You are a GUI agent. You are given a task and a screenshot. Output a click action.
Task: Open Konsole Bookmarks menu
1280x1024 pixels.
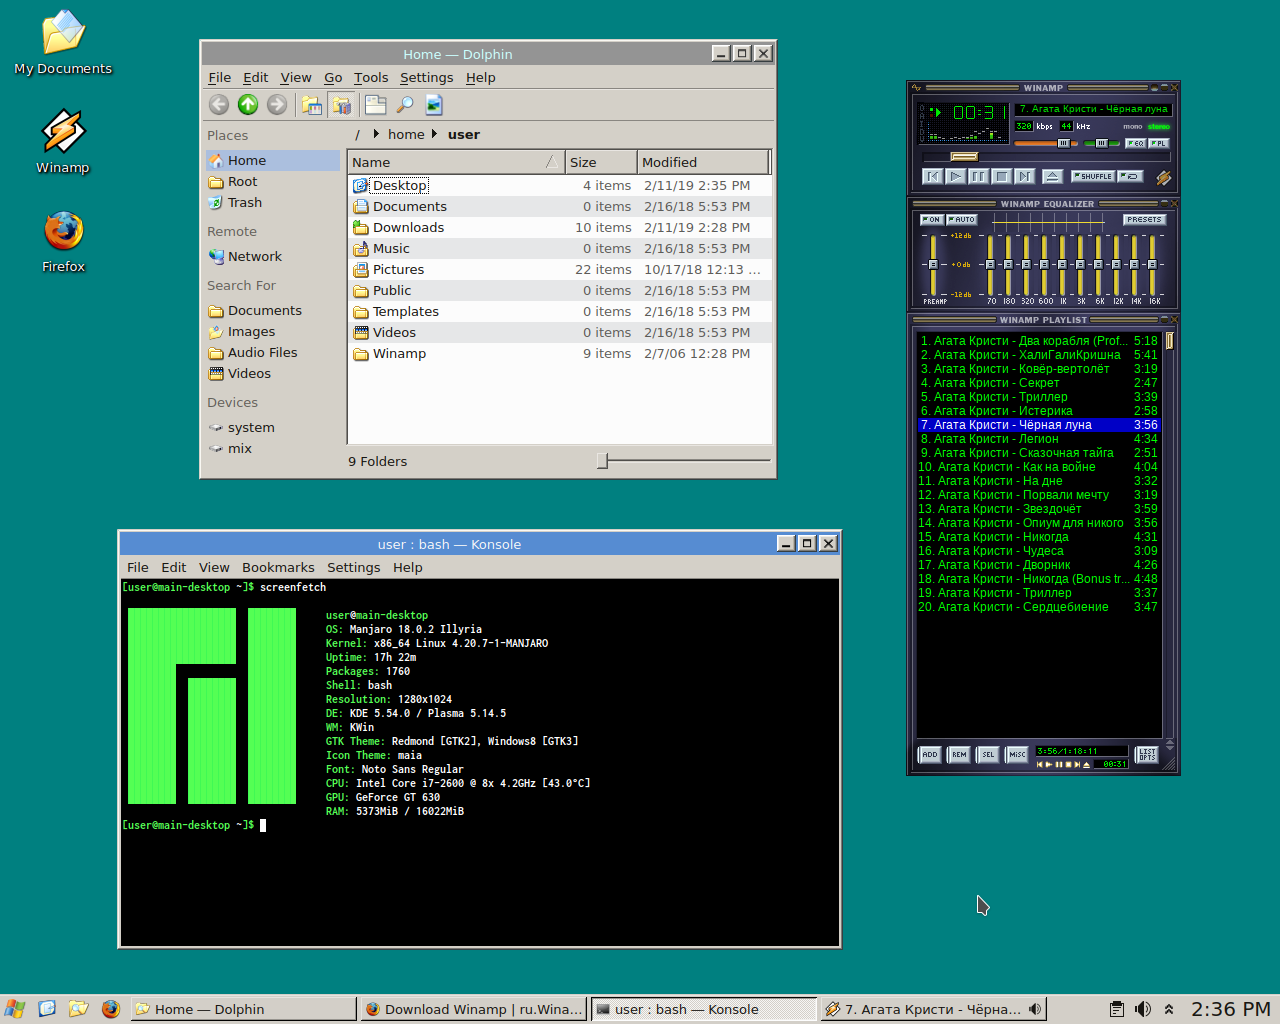[278, 567]
